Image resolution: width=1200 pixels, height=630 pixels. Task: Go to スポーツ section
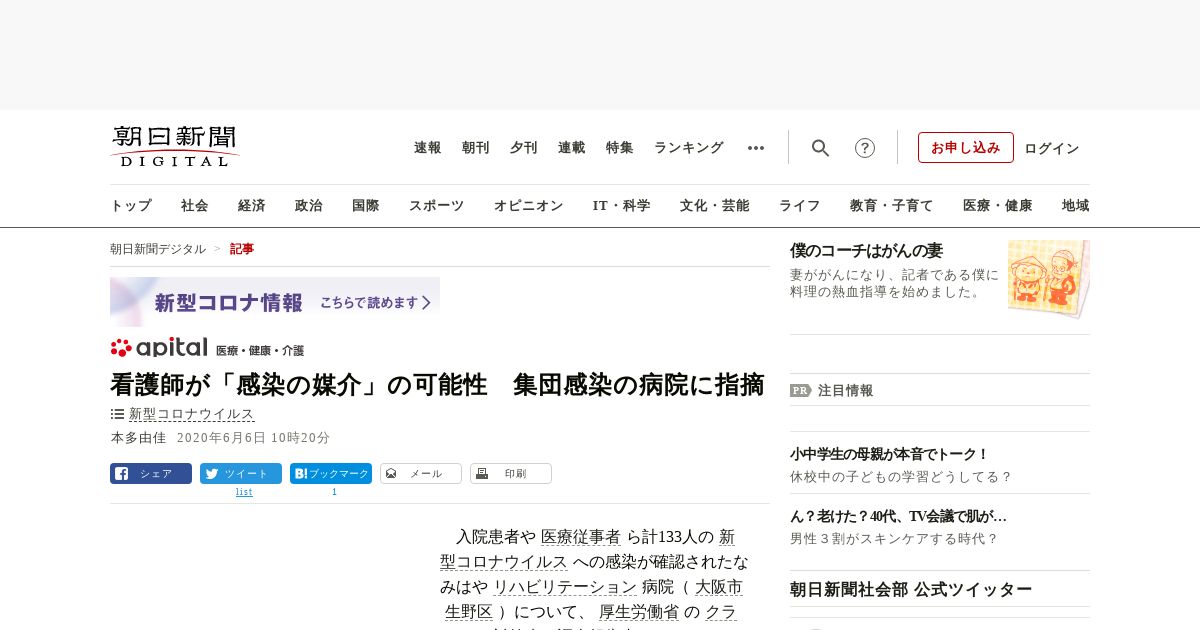click(436, 206)
